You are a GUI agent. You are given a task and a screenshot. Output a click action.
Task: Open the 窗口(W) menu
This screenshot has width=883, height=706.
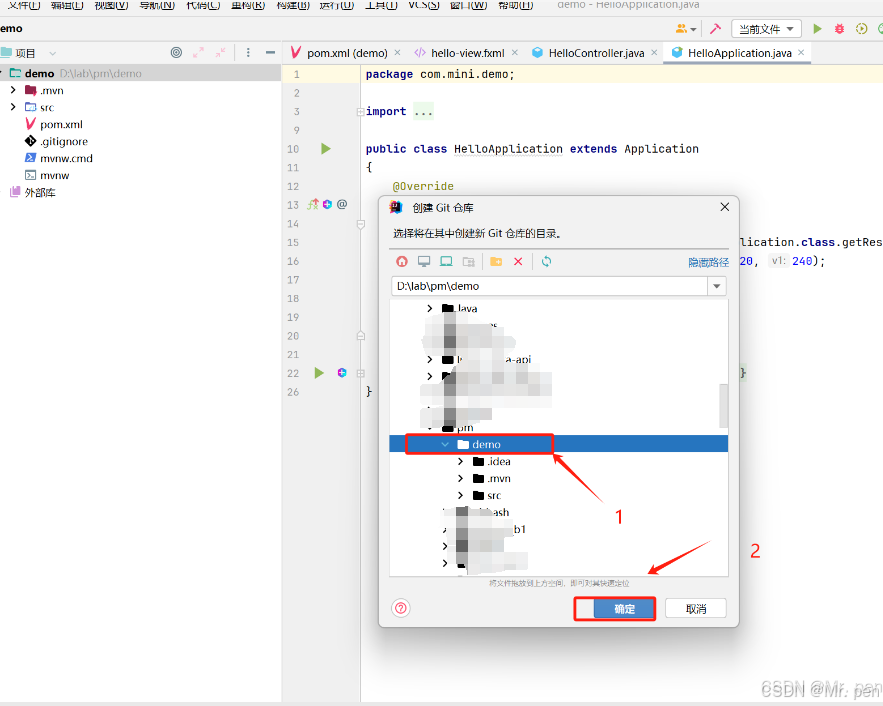click(x=469, y=5)
